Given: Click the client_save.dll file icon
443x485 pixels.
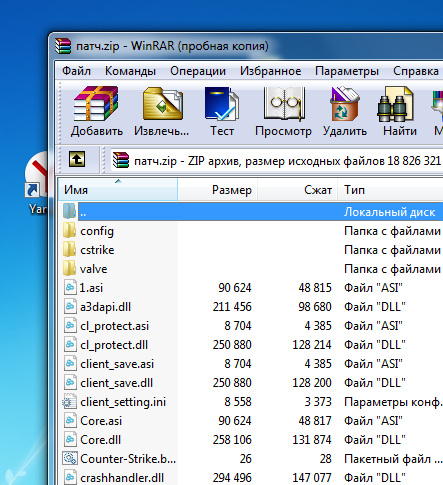Looking at the screenshot, I should click(70, 382).
